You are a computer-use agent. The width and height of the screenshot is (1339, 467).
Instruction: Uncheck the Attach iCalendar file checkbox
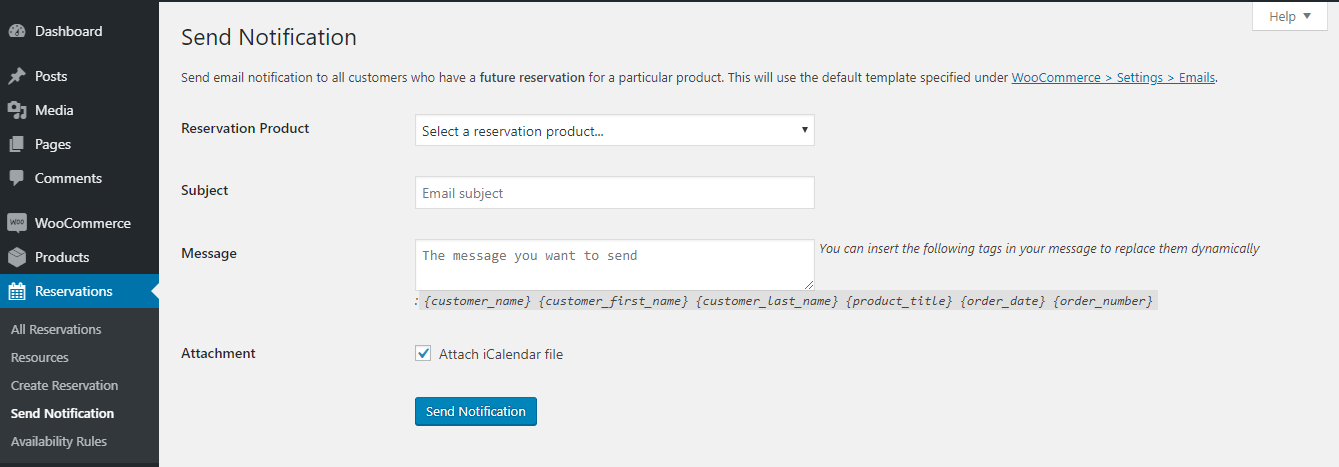pos(424,353)
